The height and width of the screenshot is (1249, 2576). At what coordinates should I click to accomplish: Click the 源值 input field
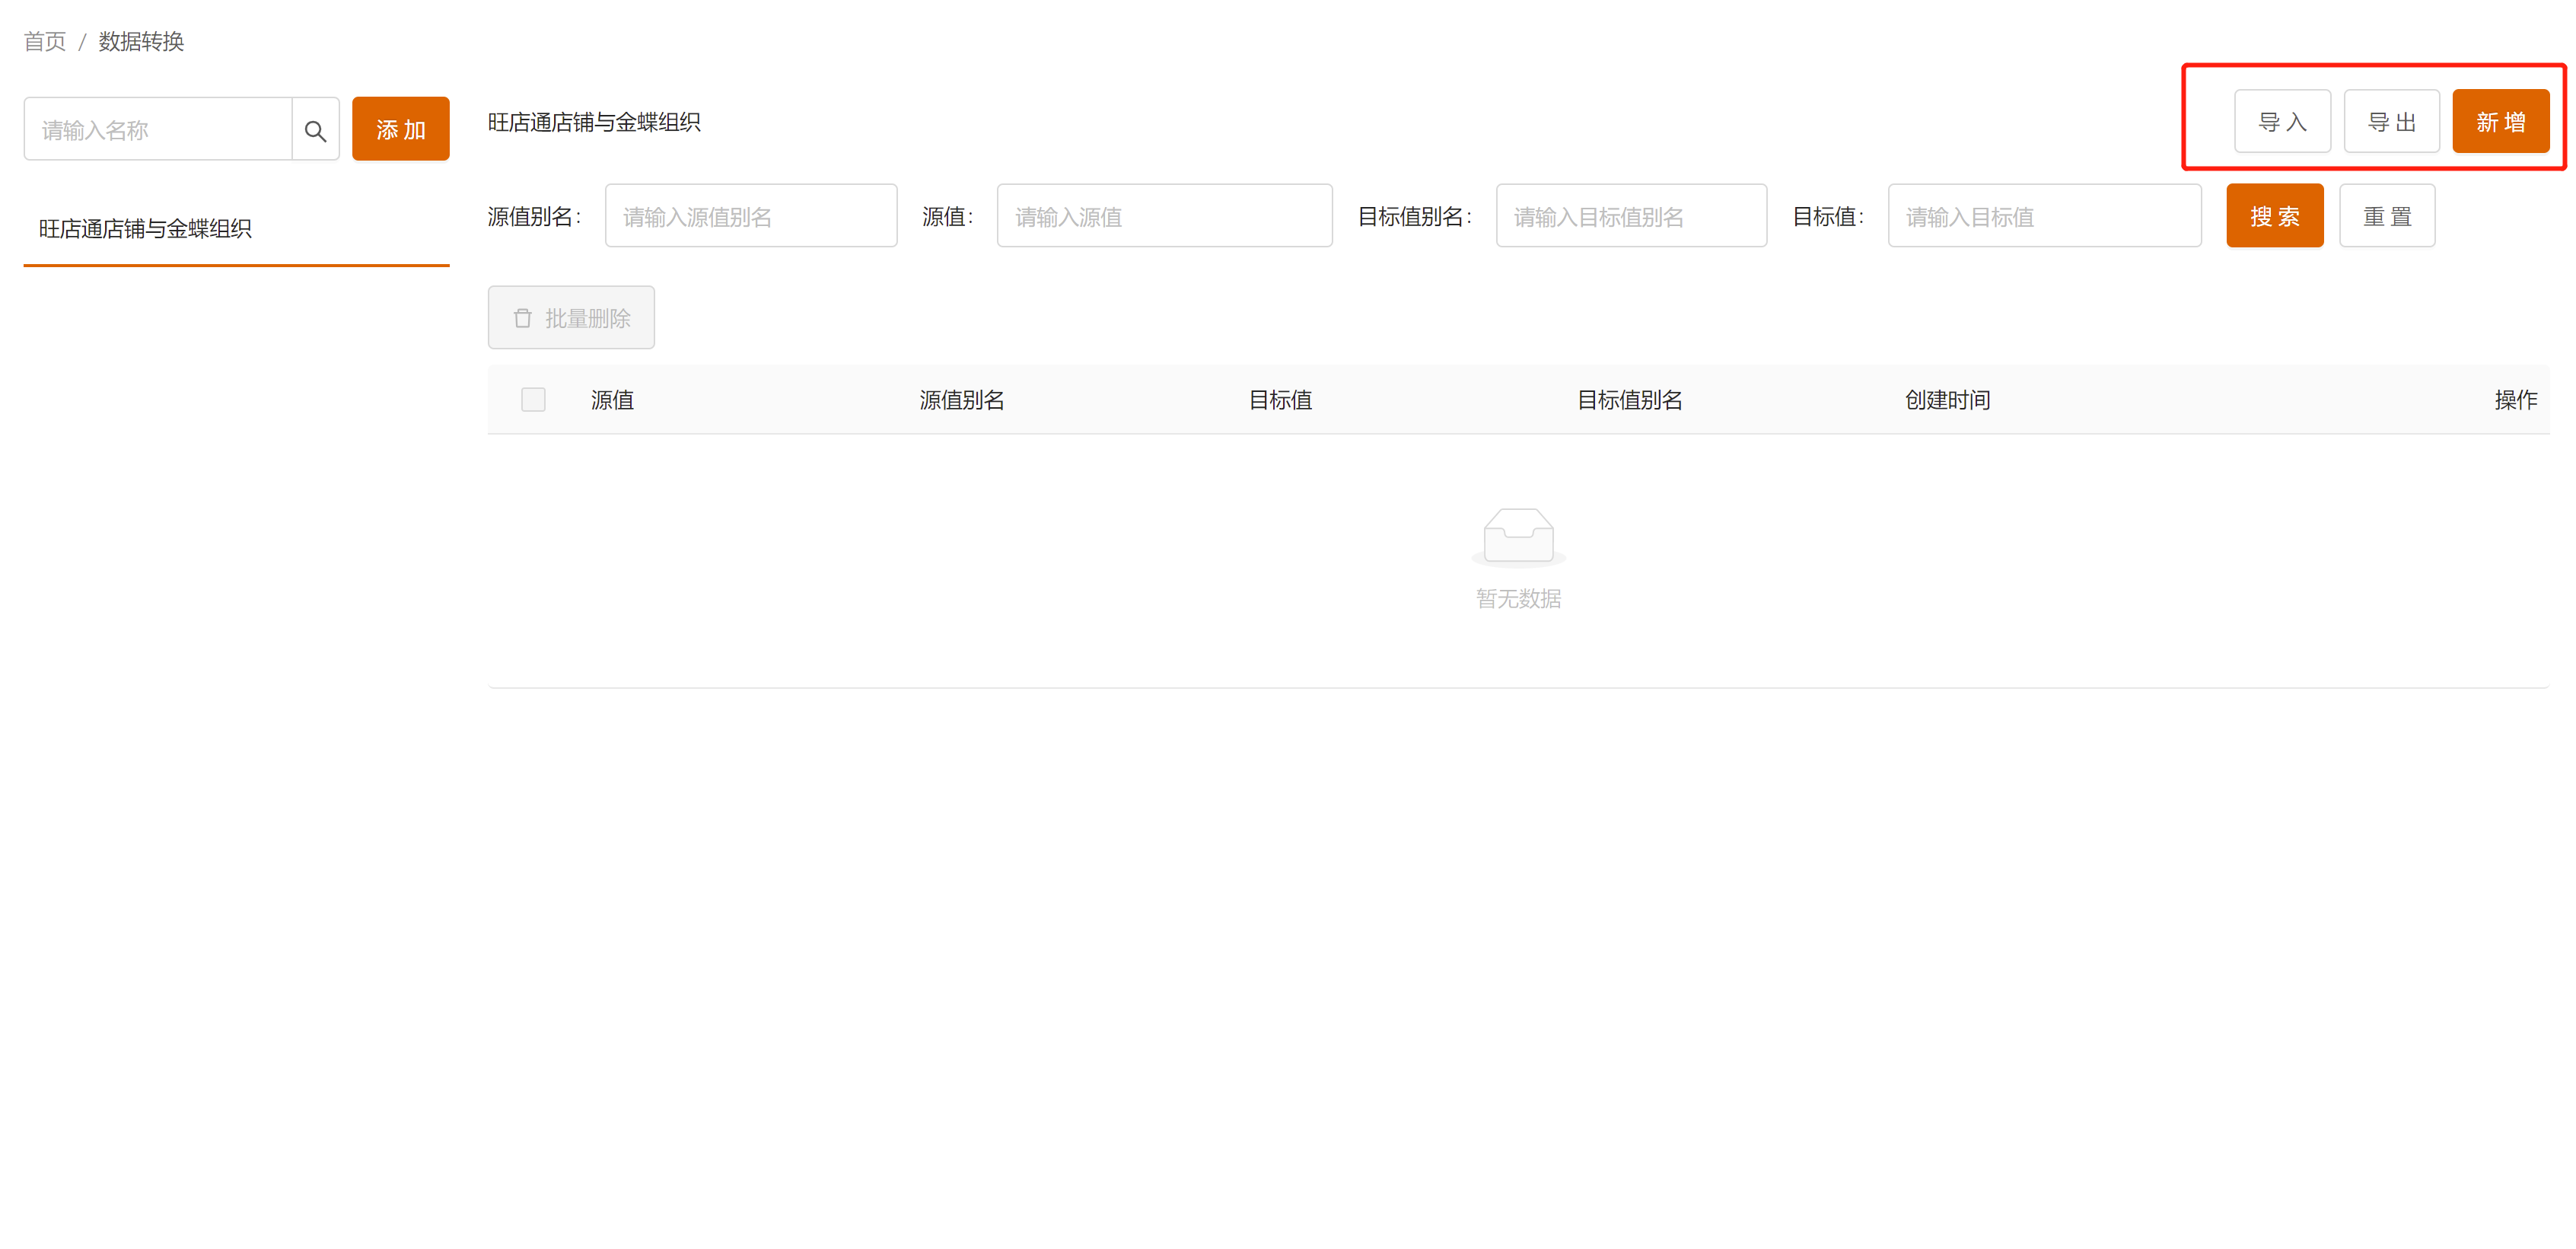pyautogui.click(x=1164, y=216)
